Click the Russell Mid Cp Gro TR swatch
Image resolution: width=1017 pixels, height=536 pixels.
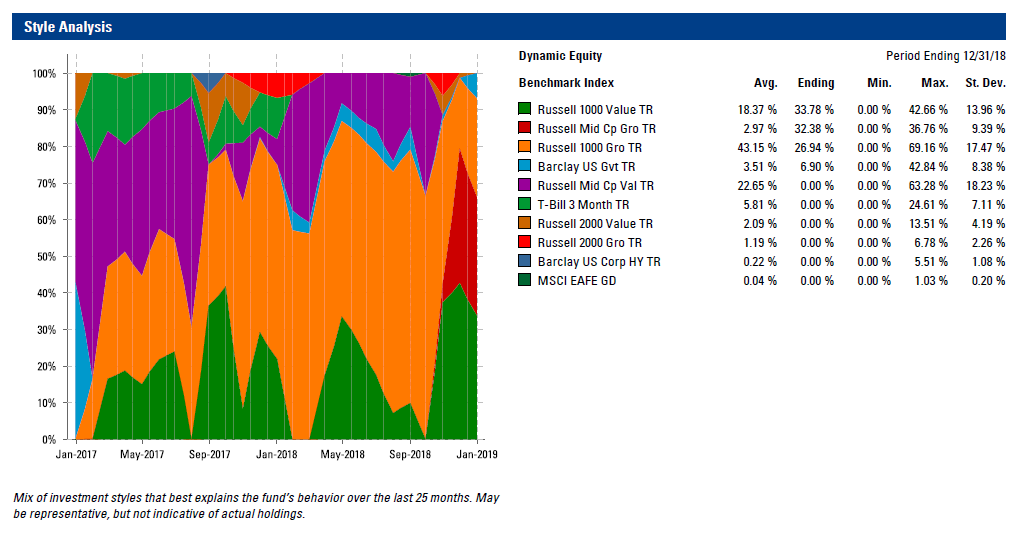525,128
